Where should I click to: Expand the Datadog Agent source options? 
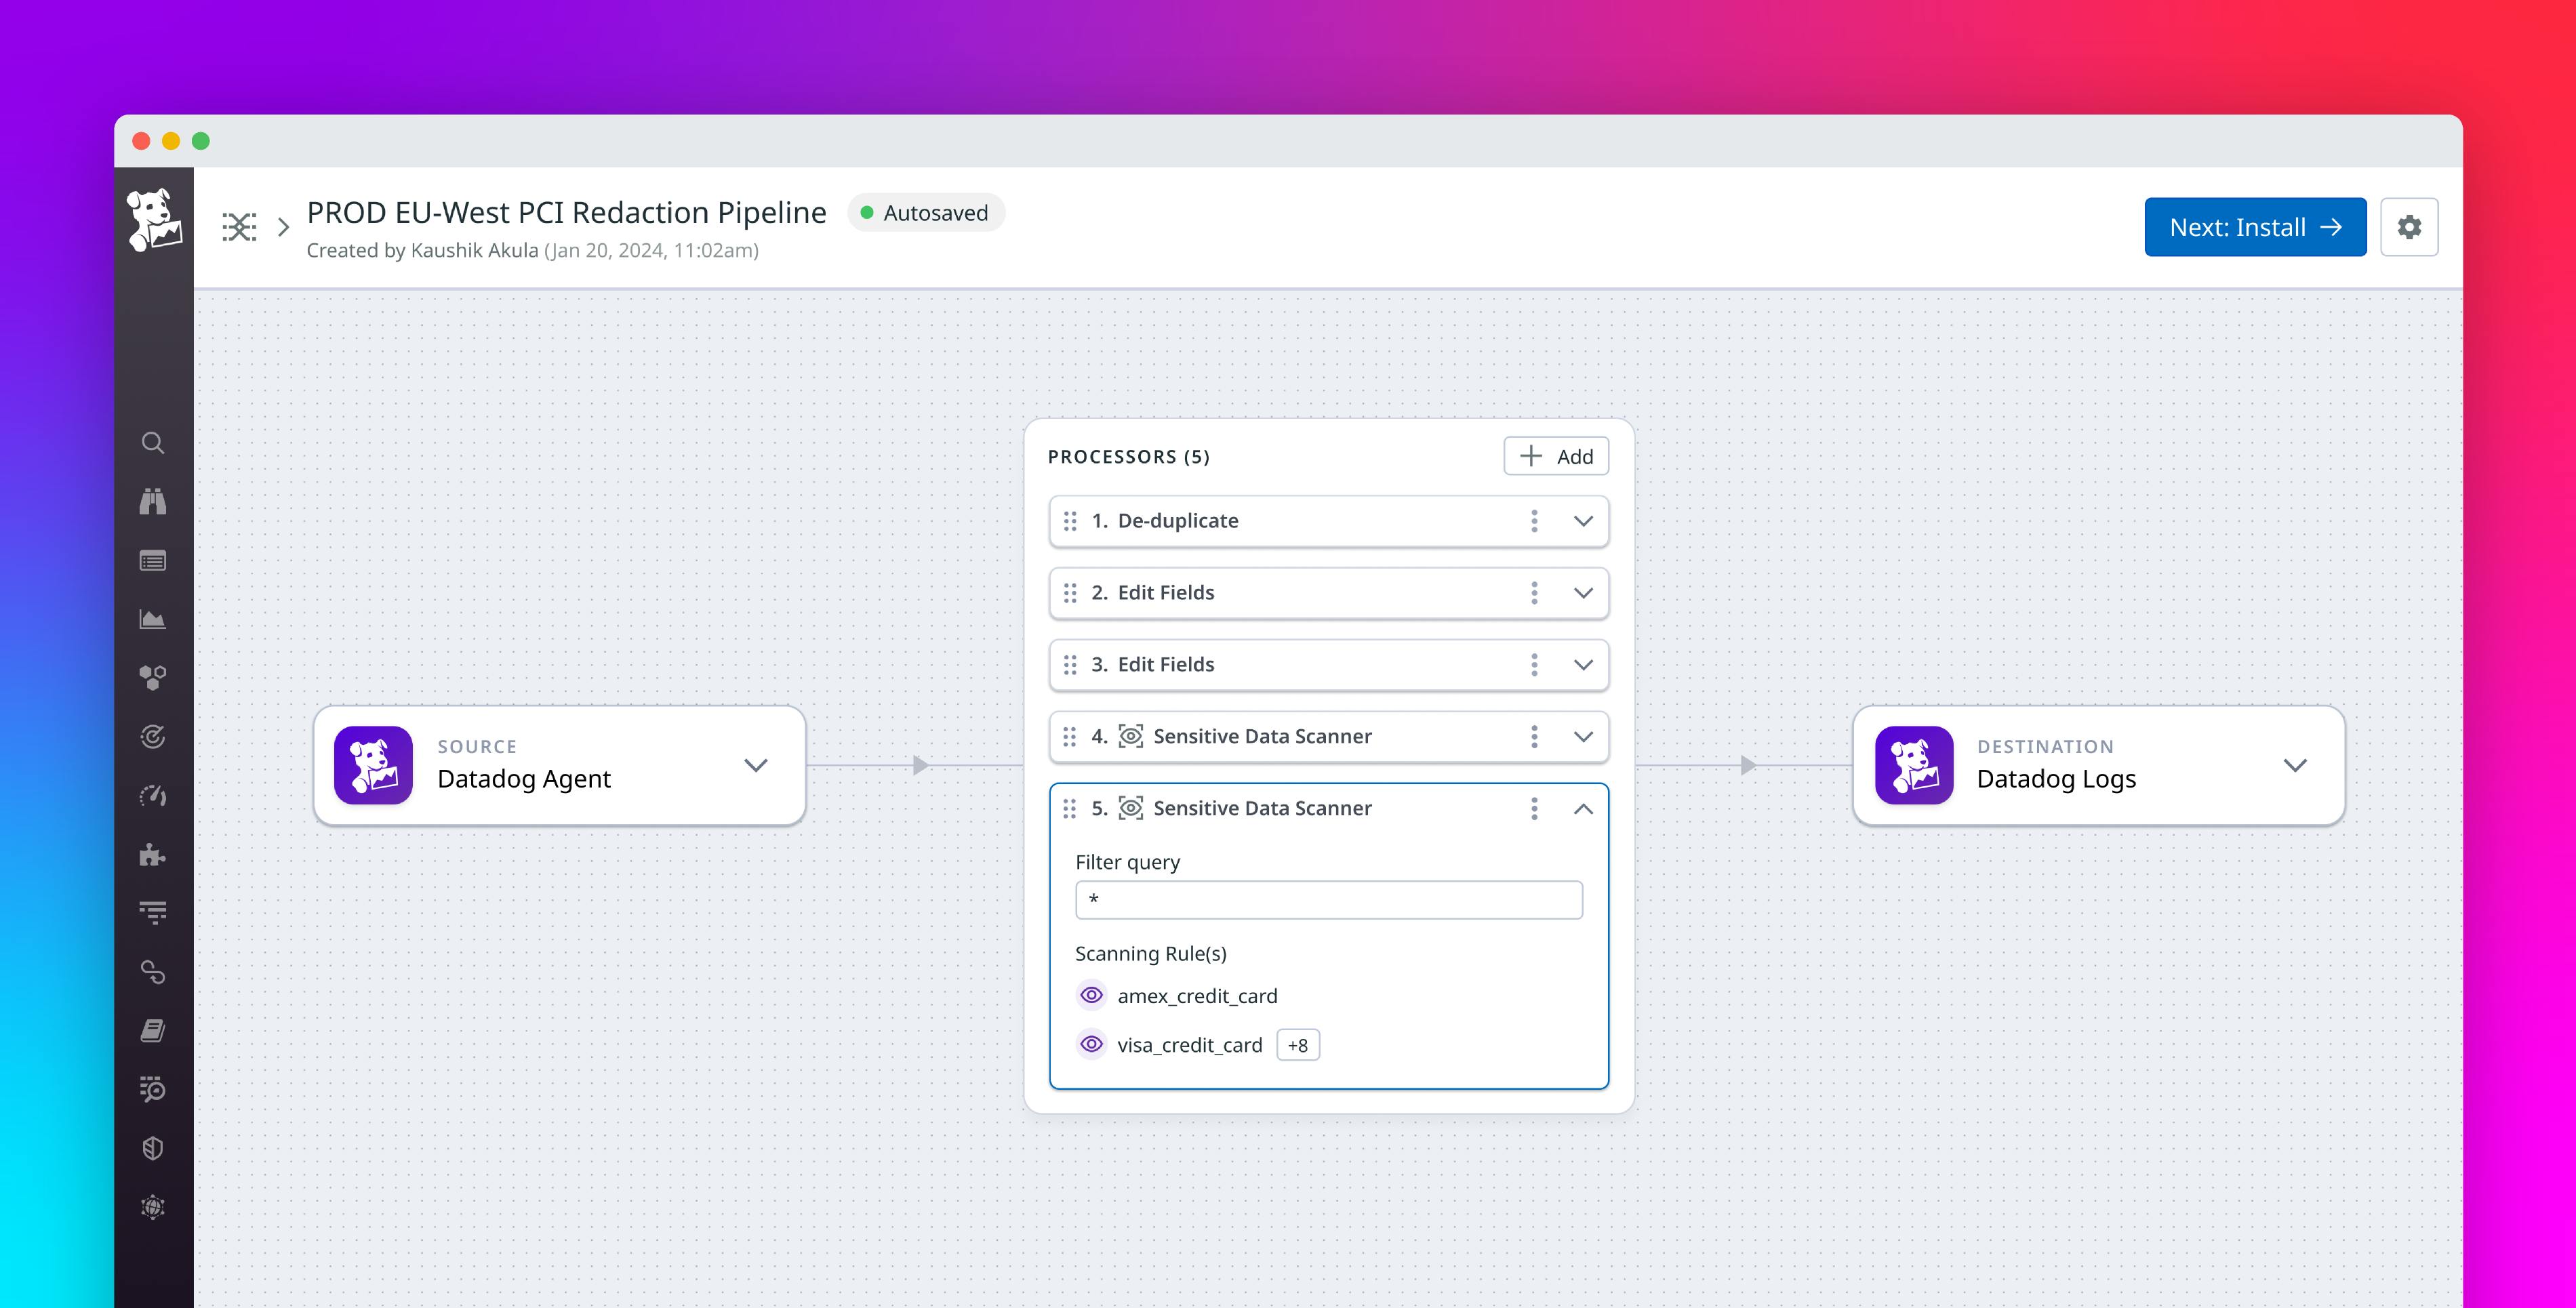coord(756,765)
